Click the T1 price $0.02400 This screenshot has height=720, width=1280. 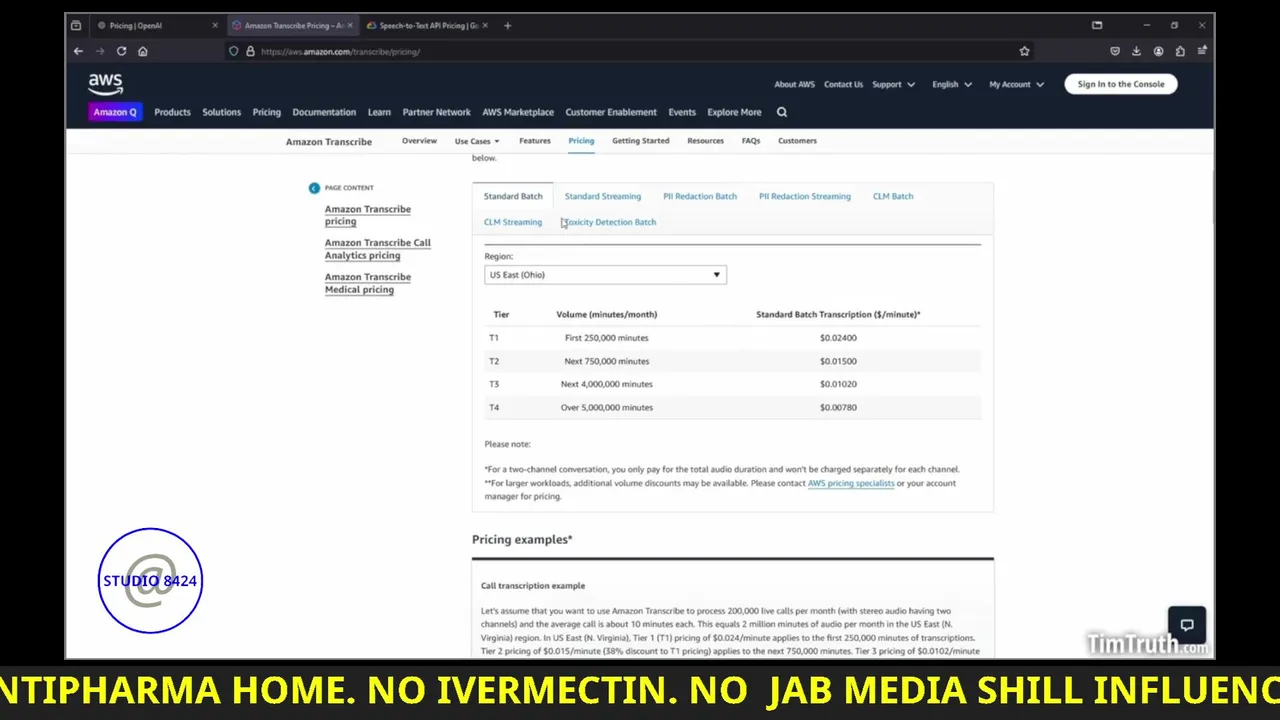click(x=838, y=338)
